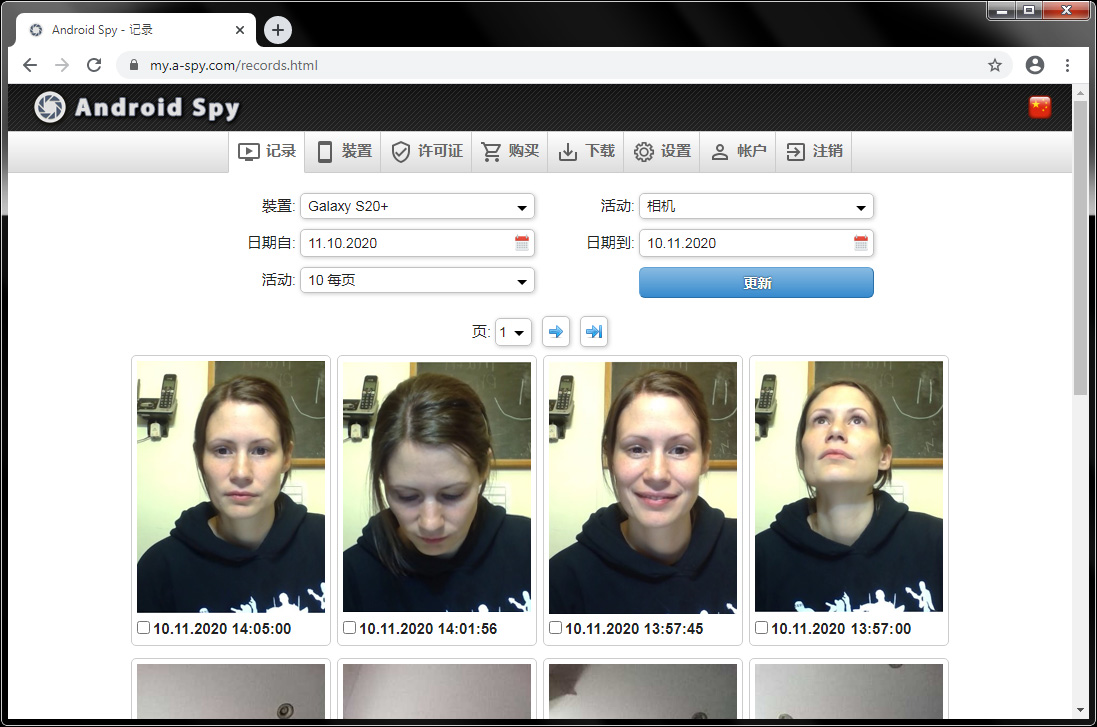Jump to last page arrow icon
The image size is (1097, 727).
[x=593, y=332]
